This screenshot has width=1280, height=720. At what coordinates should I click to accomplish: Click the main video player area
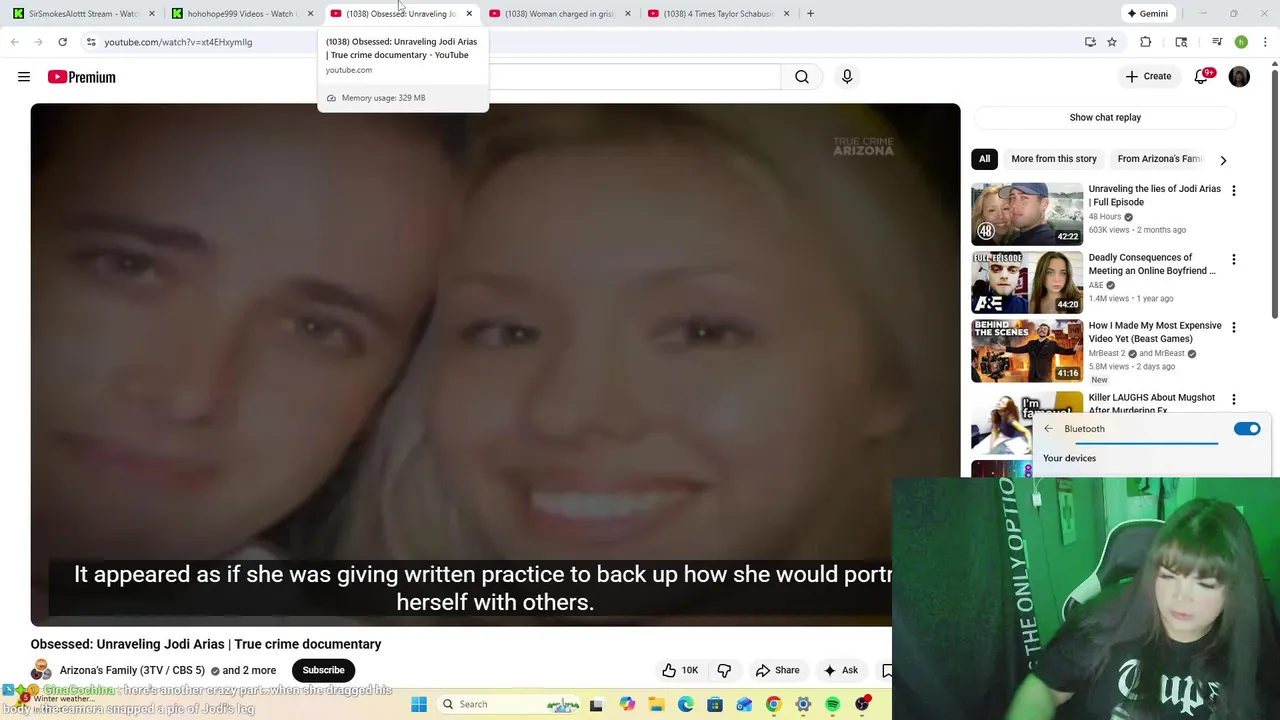coord(495,365)
